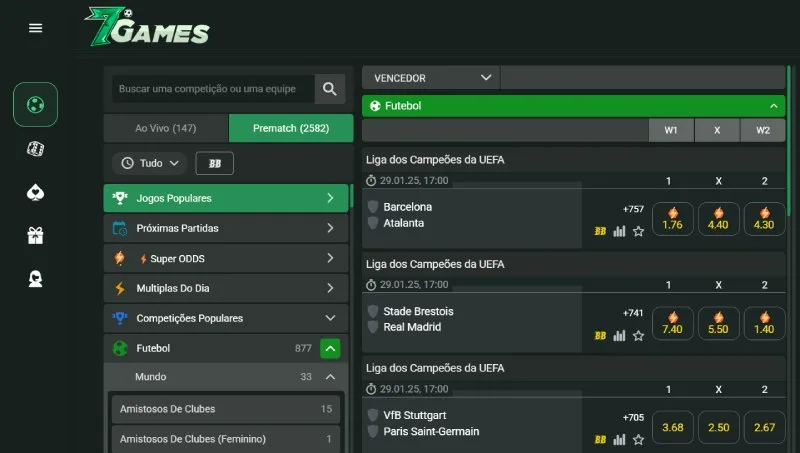Click BB icon for VfB Stuttgart match
The width and height of the screenshot is (800, 453).
[600, 439]
